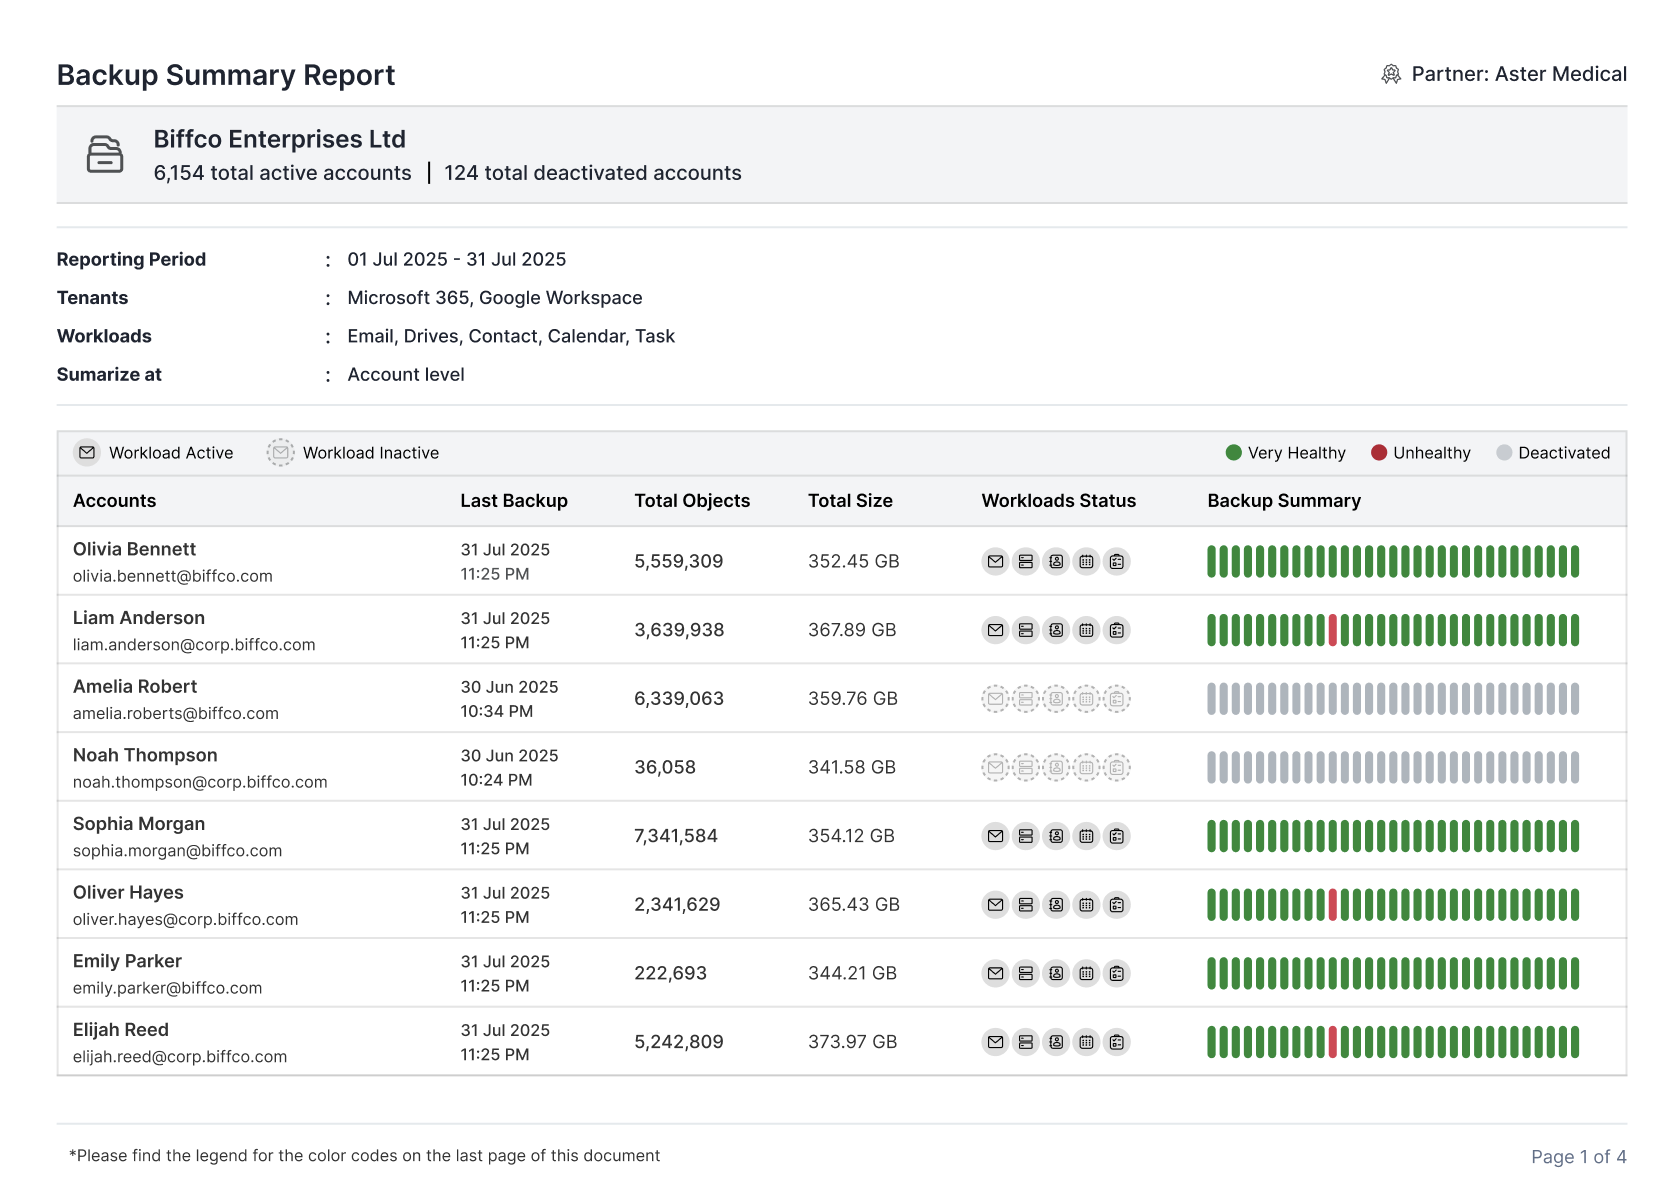Click Emily Parker's contact workload icon
Viewport: 1674px width, 1178px height.
pos(1056,973)
